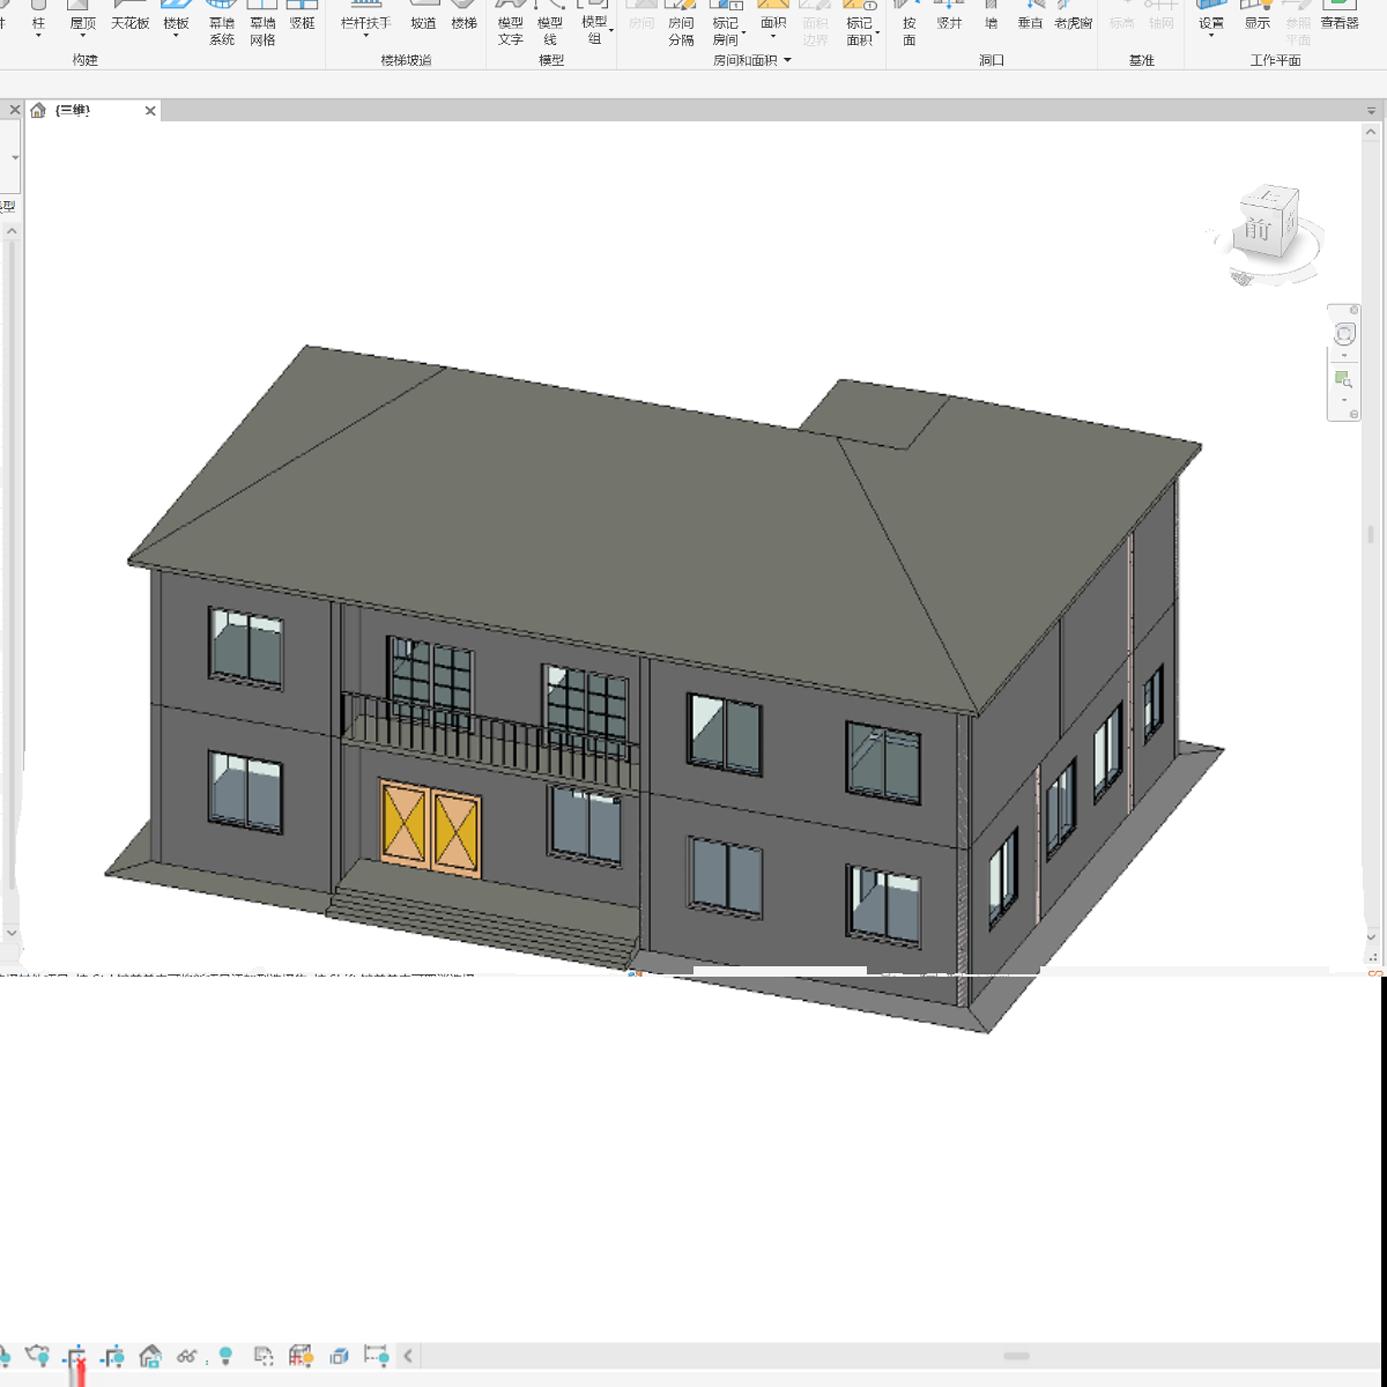Open the 查看器 work plane viewer
Screen dimensions: 1387x1387
click(x=1340, y=22)
